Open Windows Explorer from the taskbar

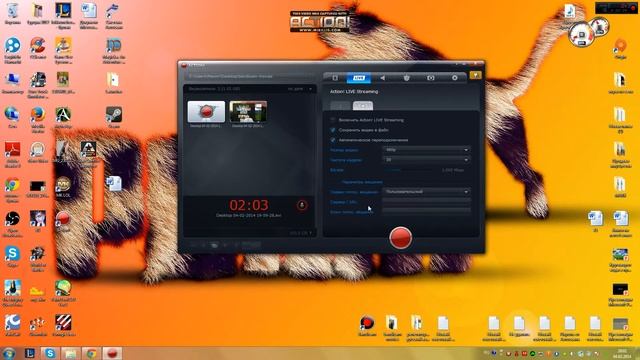click(71, 353)
